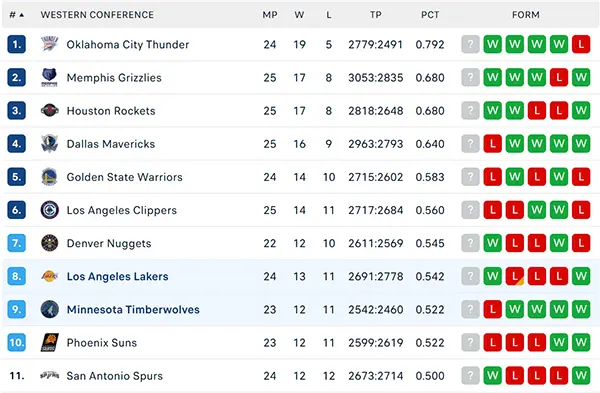Viewport: 600px width, 393px height.
Task: Click Timberwolves' red L form badge
Action: (492, 310)
